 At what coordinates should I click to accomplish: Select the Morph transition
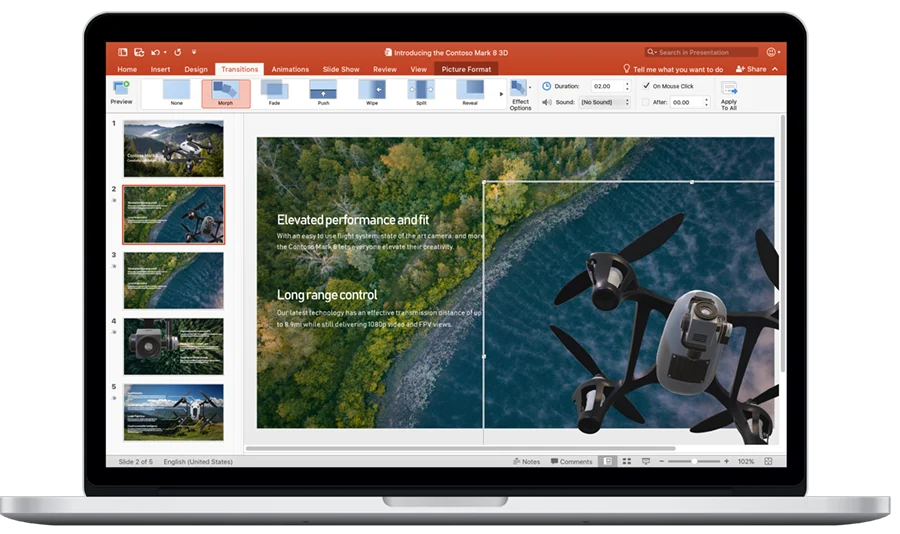point(226,93)
